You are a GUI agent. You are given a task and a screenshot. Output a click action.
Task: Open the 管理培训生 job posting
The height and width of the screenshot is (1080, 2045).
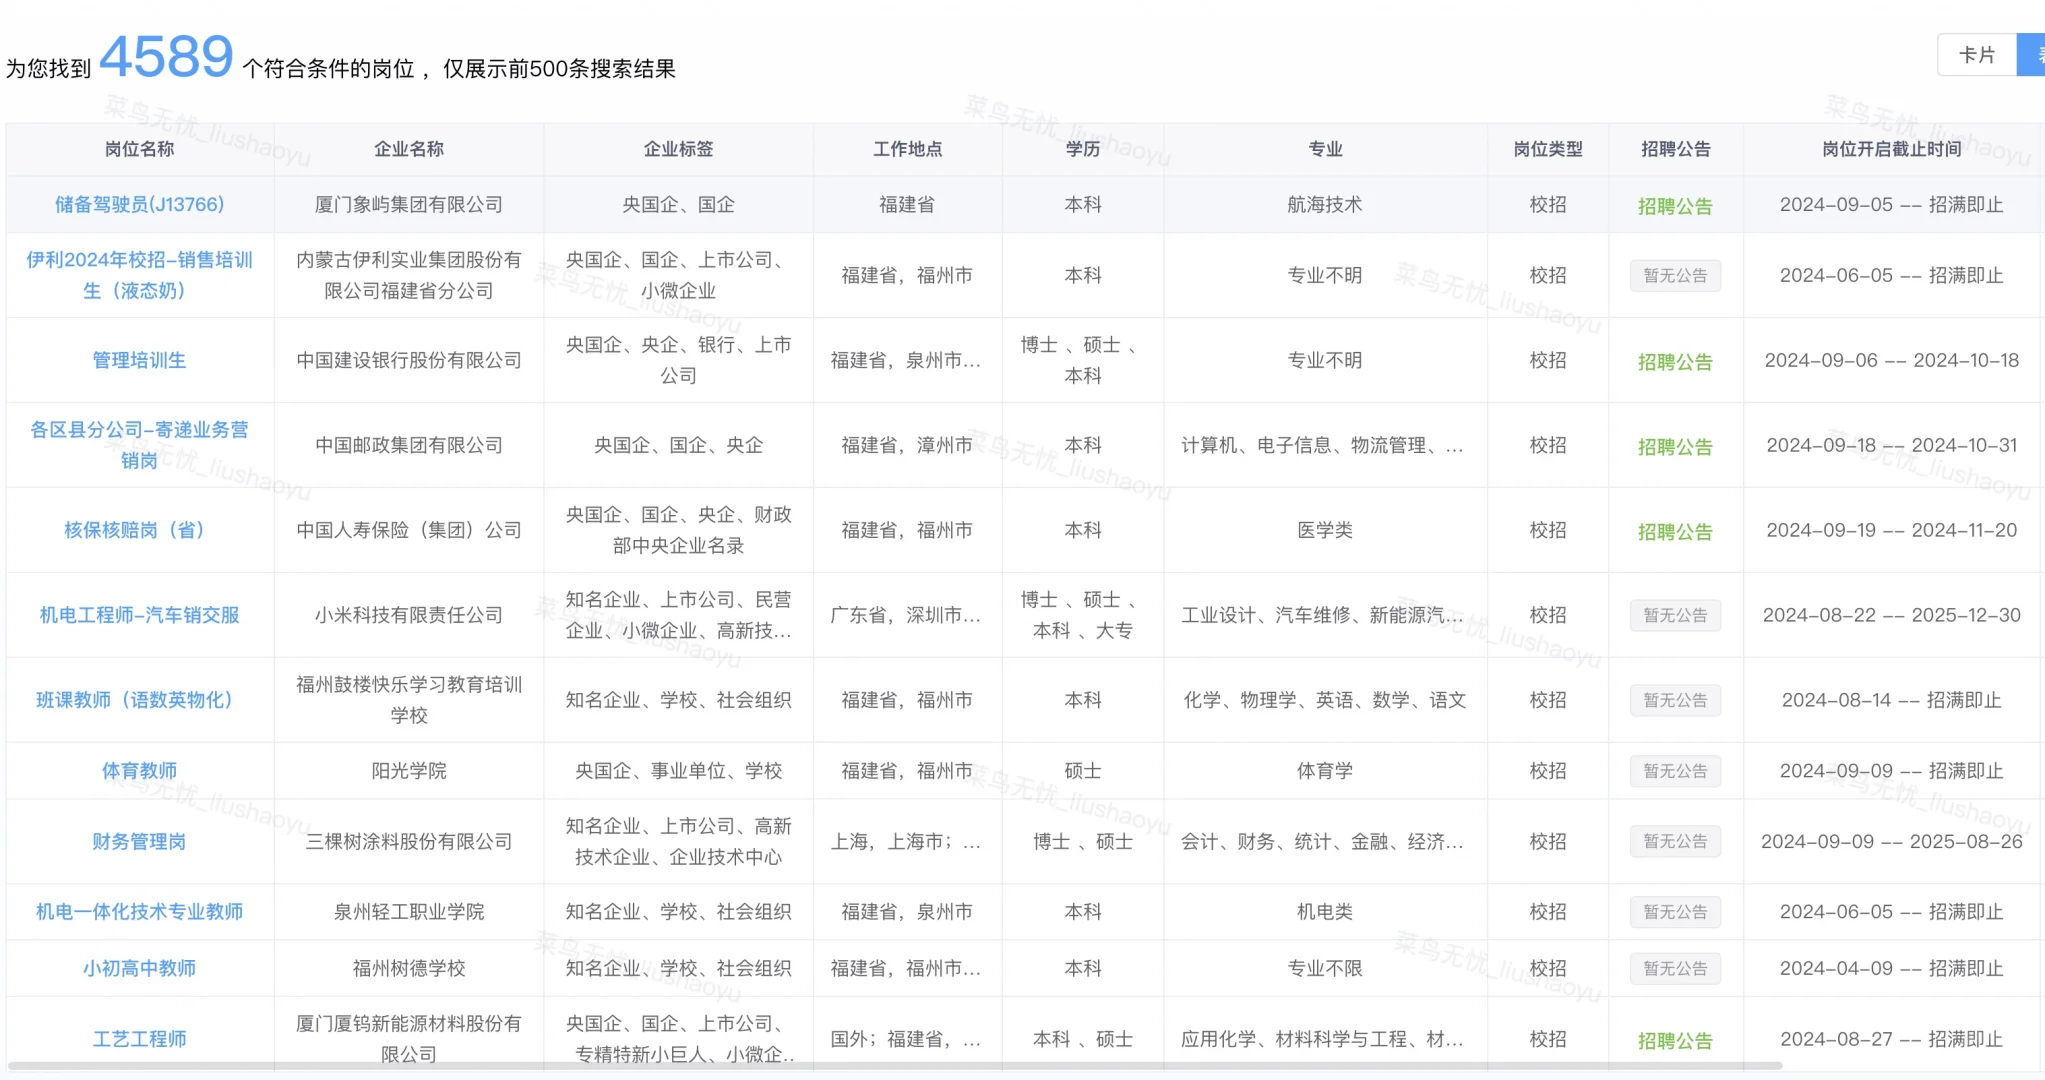point(139,360)
